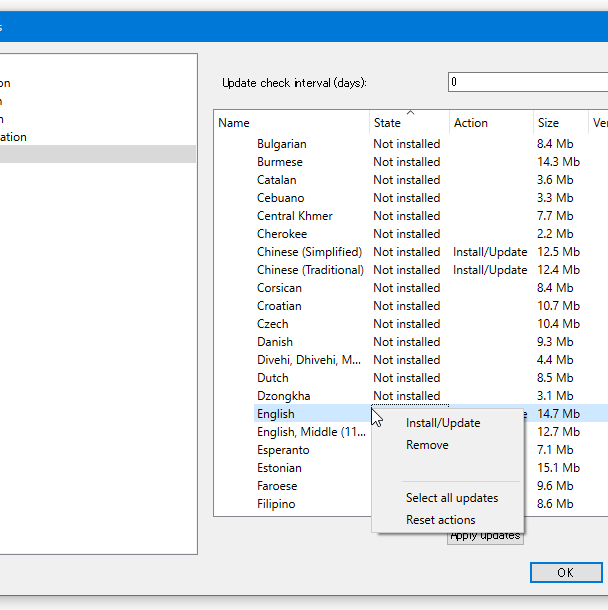Click the 2.2 Mb size of Cherokee
This screenshot has height=610, width=608.
pyautogui.click(x=555, y=234)
